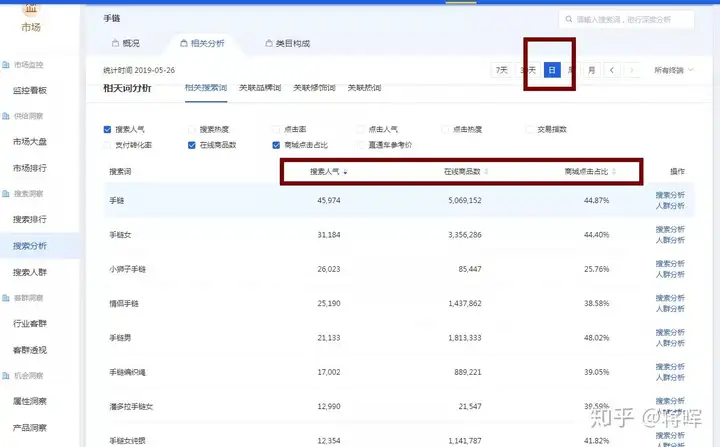Click the 客群洞察 section icon
The height and width of the screenshot is (447, 720).
coord(6,298)
